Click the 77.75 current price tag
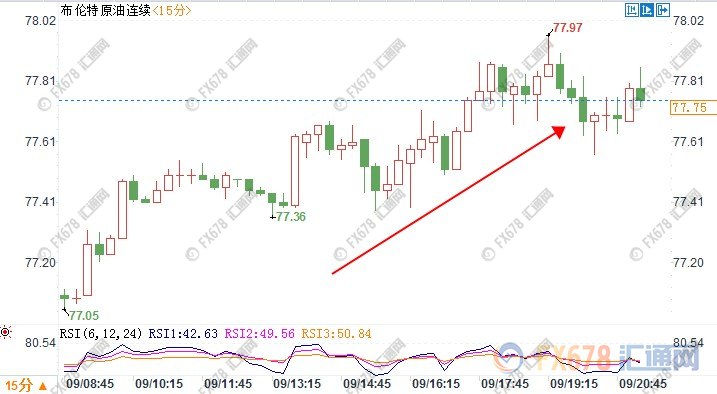 point(689,108)
